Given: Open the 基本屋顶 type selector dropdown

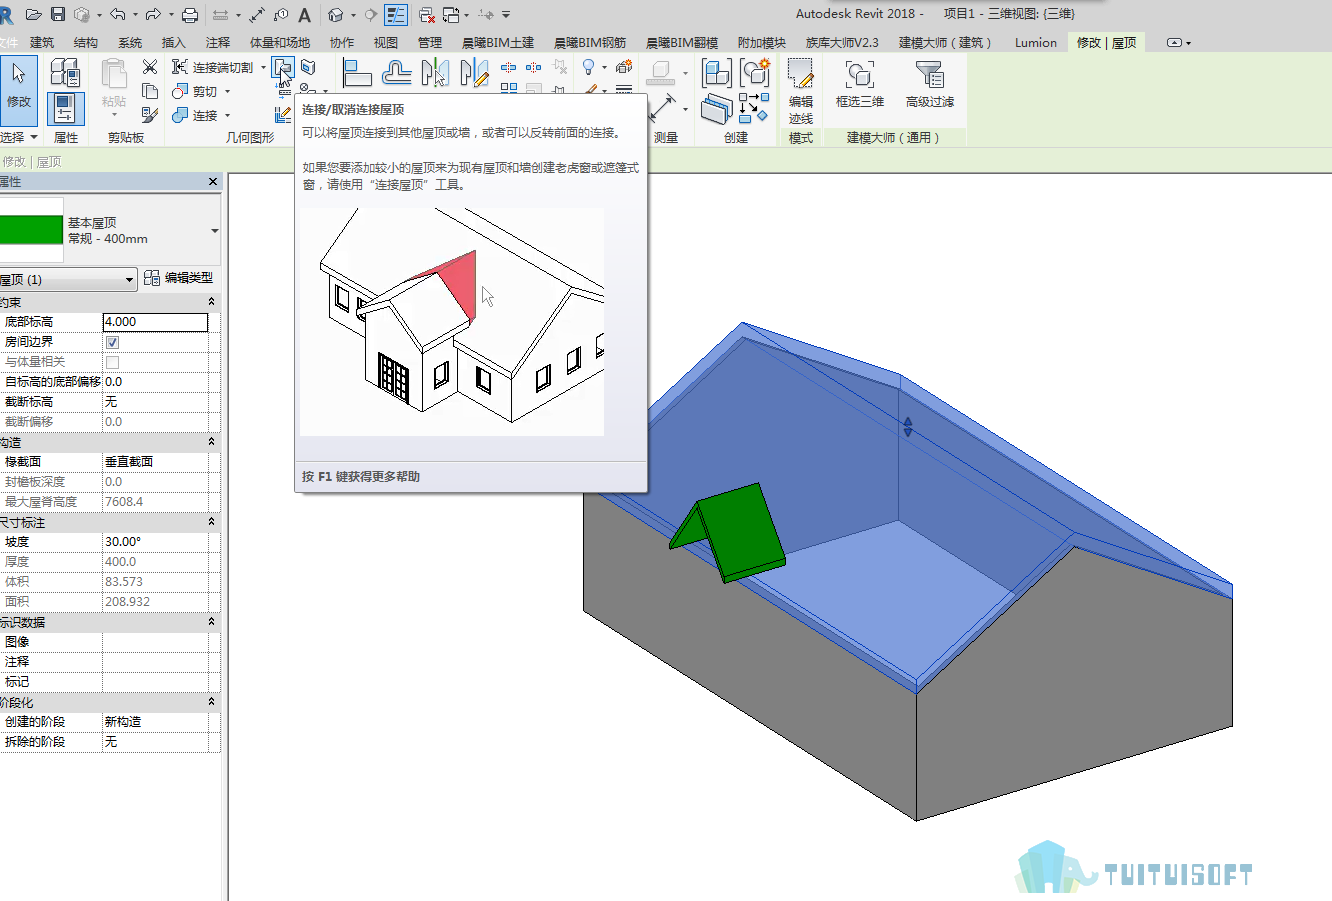Looking at the screenshot, I should tap(214, 231).
